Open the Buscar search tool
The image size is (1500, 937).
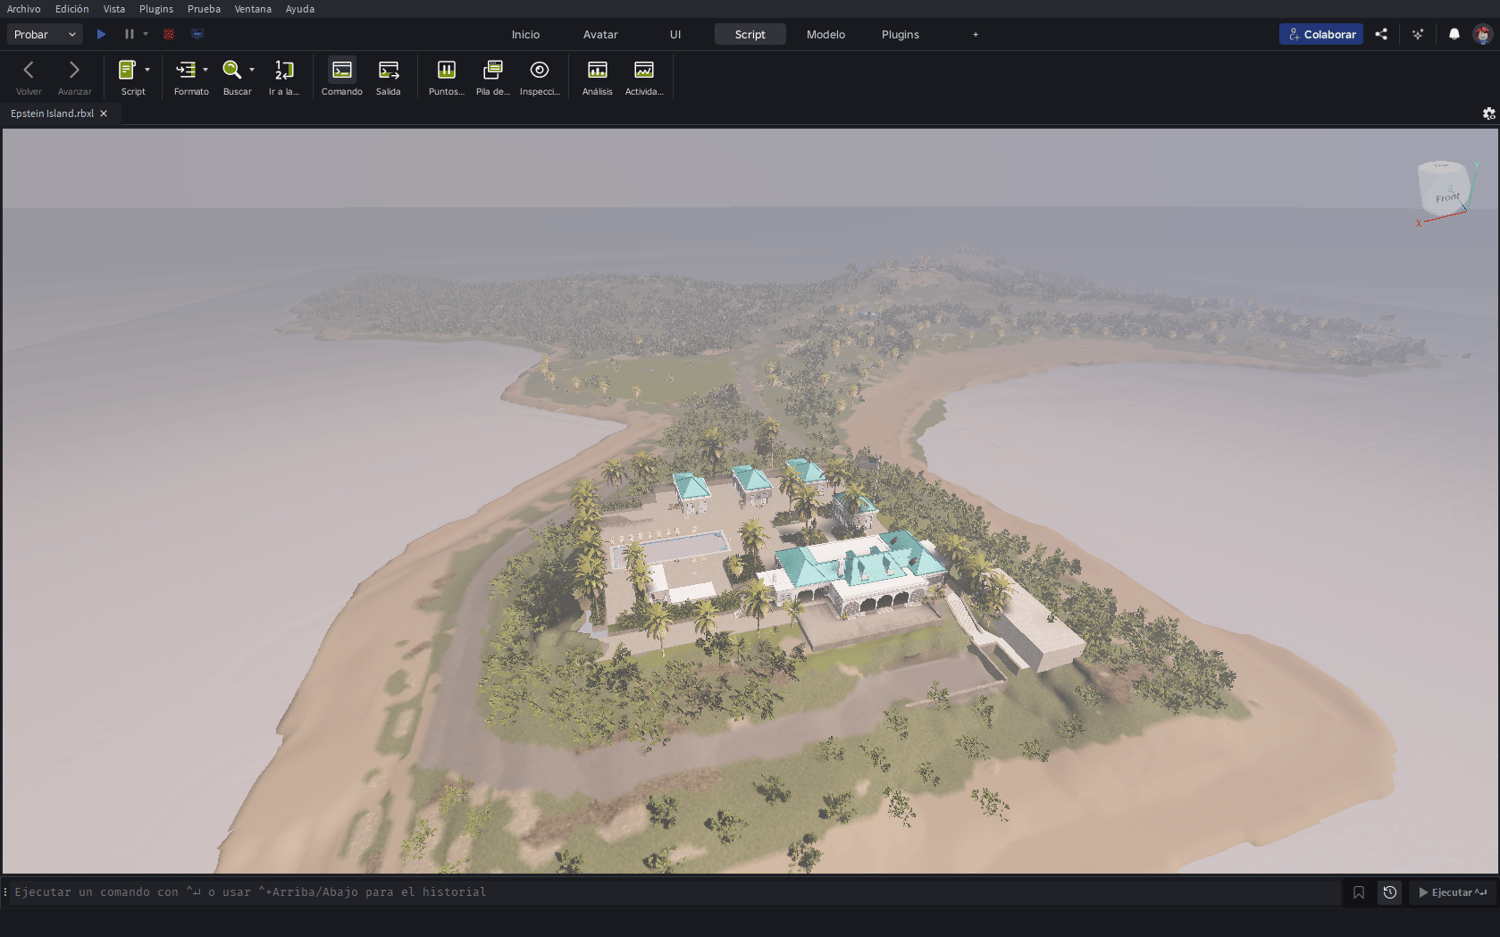point(232,77)
